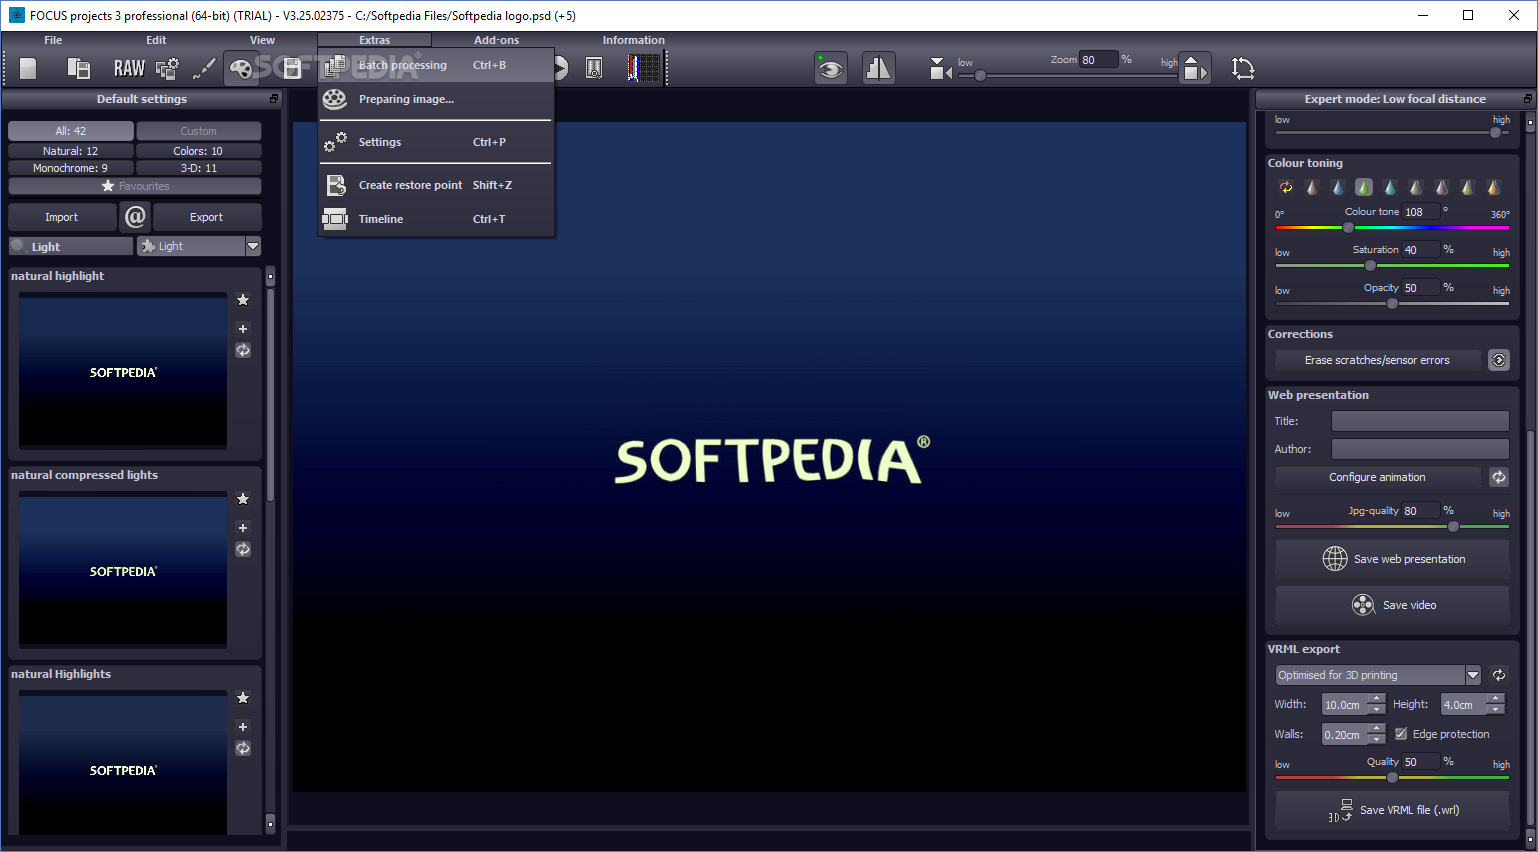This screenshot has width=1538, height=852.
Task: Click the Web presentation Title input field
Action: coord(1420,421)
